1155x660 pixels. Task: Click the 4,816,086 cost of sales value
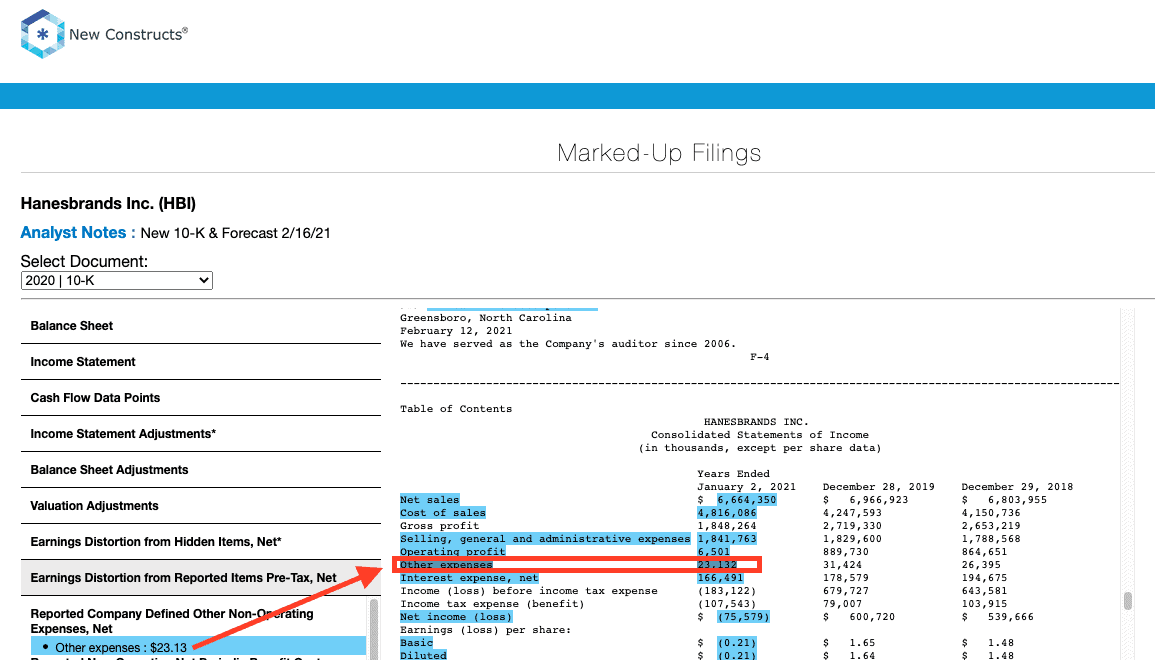click(x=727, y=513)
